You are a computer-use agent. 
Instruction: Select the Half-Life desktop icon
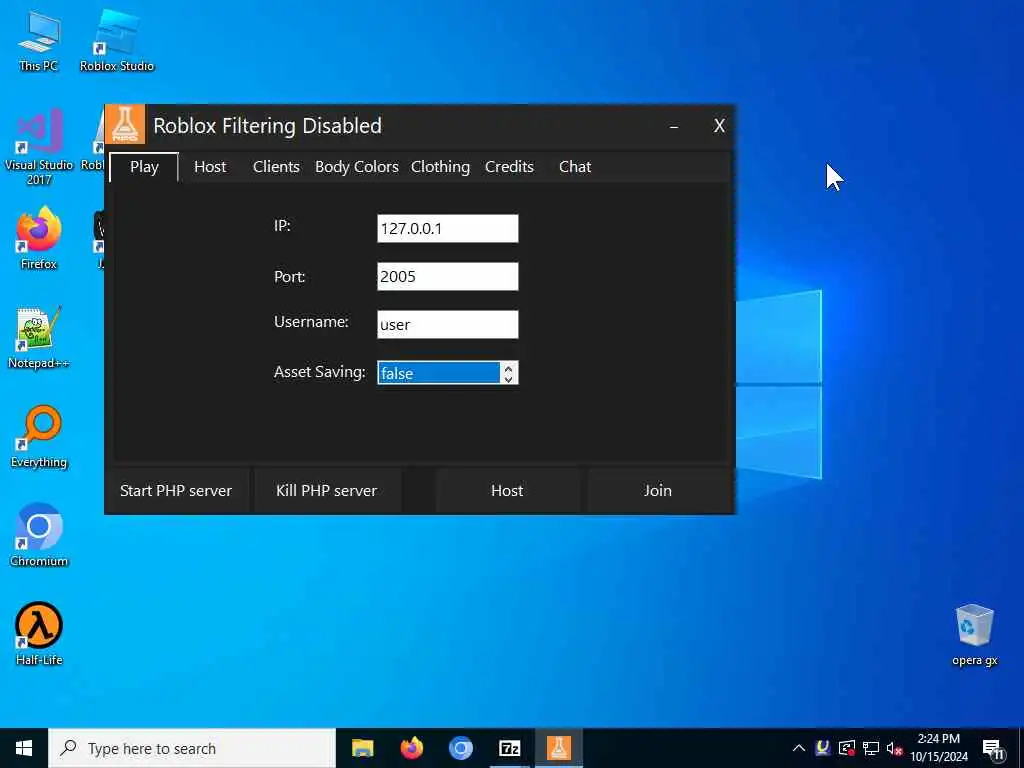(x=39, y=634)
